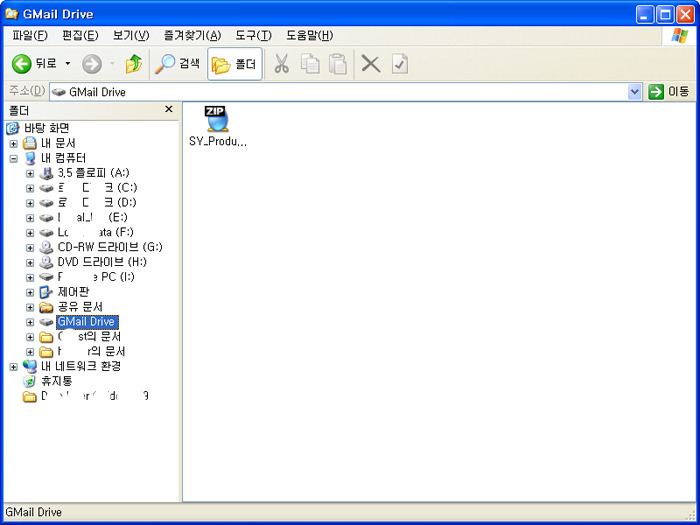Viewport: 700px width, 525px height.
Task: Select the 공유 문서 folder icon
Action: (46, 307)
